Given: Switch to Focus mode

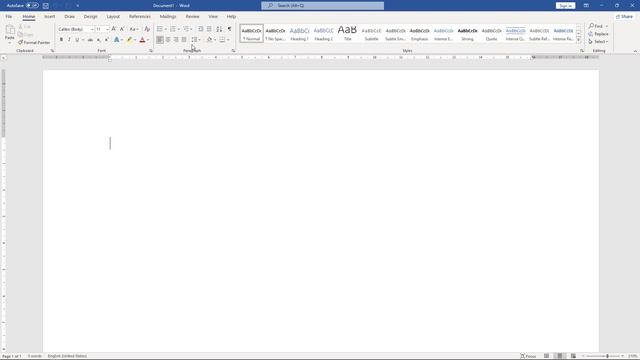Looking at the screenshot, I should pos(528,356).
